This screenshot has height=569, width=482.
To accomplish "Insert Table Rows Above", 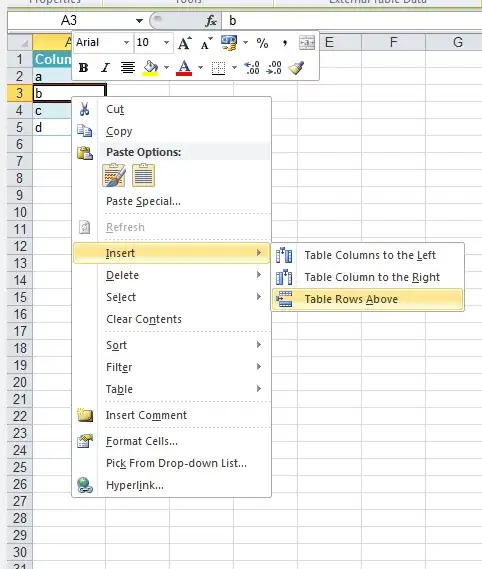I will click(x=367, y=299).
